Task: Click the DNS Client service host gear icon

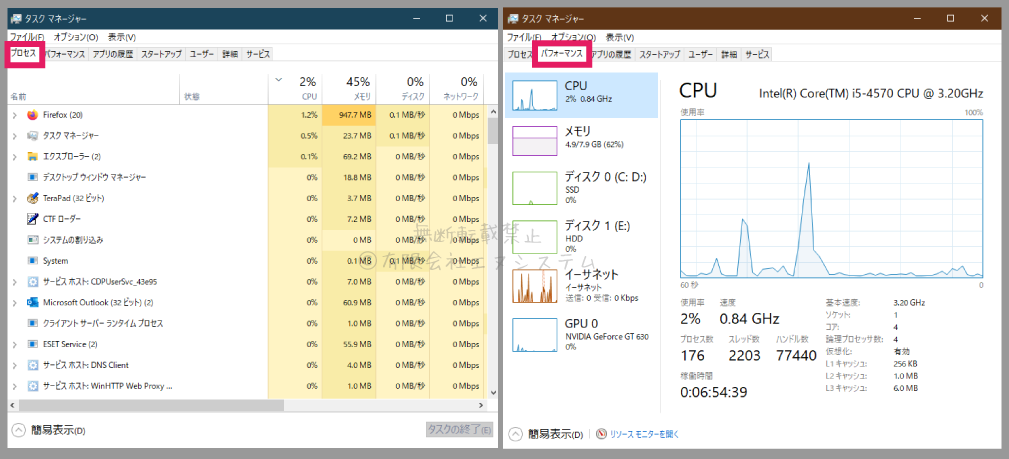Action: pos(33,365)
